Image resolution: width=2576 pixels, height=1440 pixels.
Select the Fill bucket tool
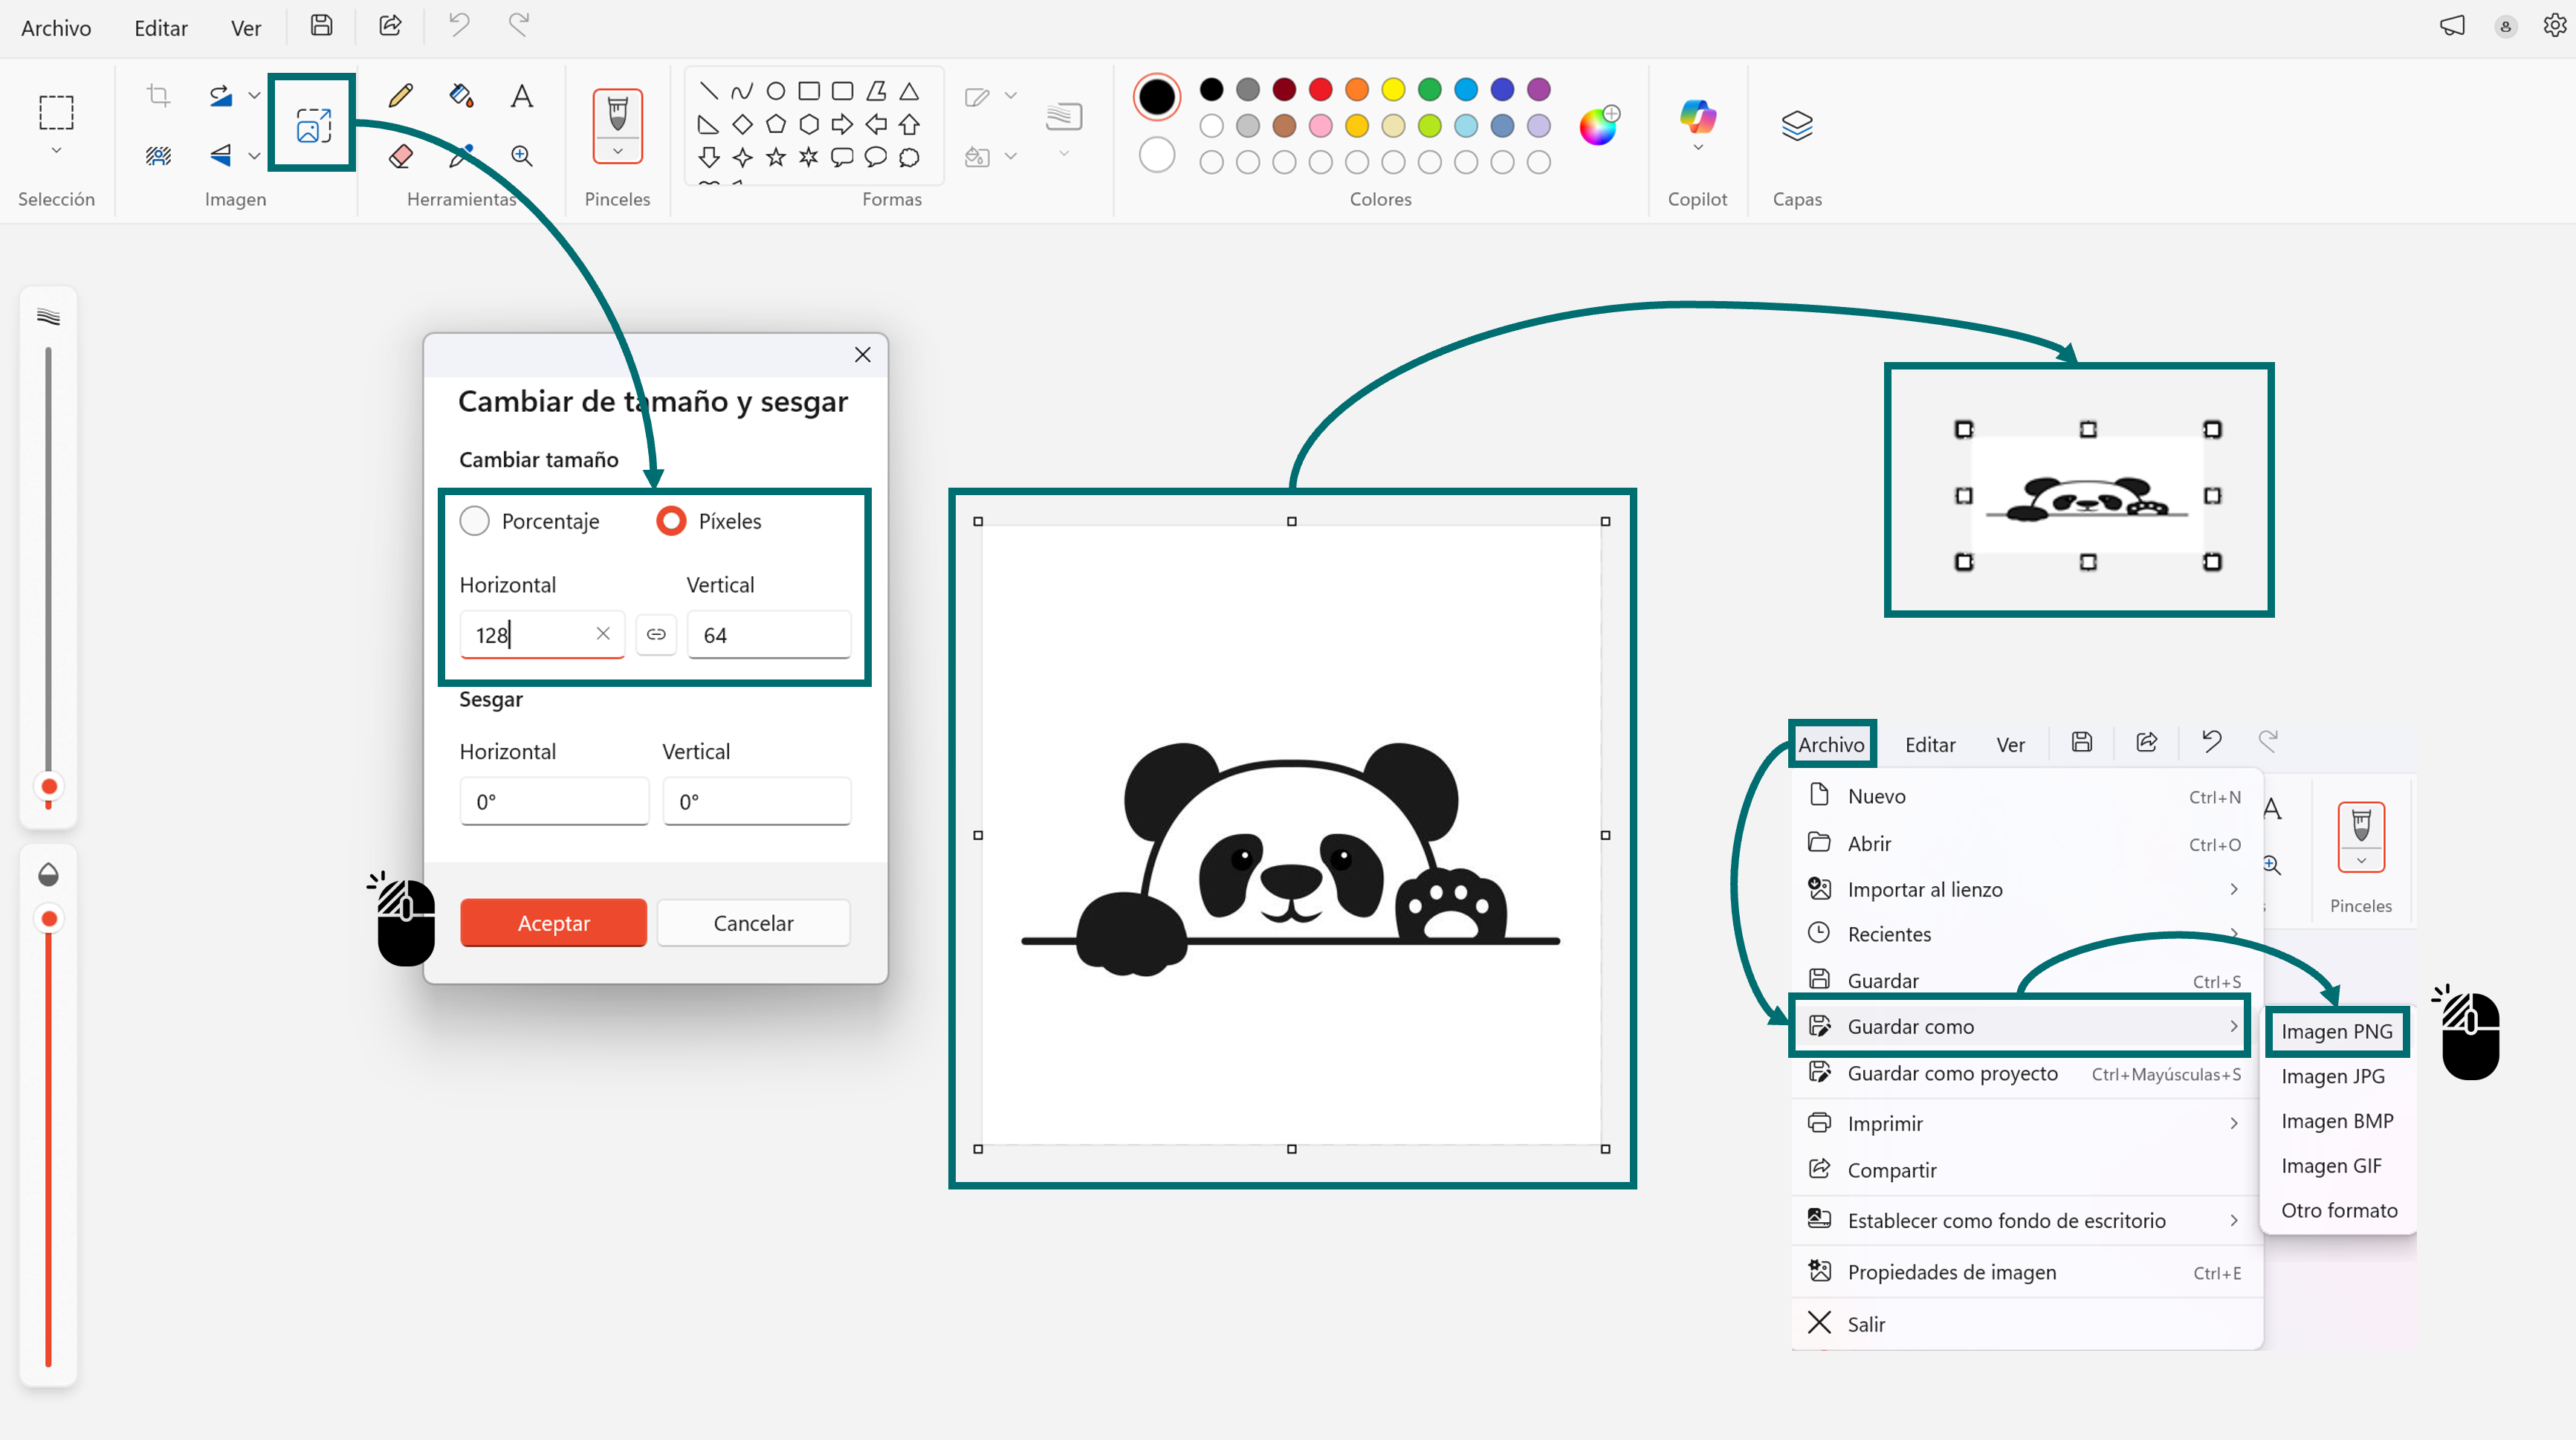point(461,96)
